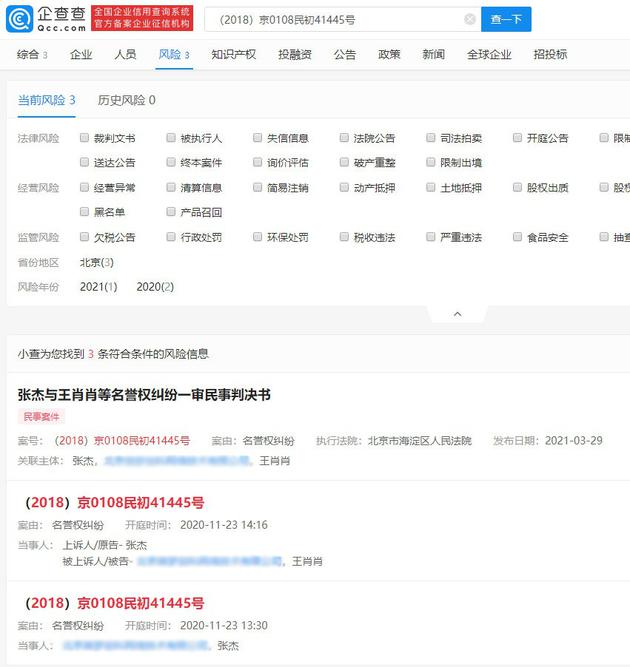This screenshot has width=630, height=667.
Task: Tick the 裁判文书 checkbox
Action: click(85, 138)
